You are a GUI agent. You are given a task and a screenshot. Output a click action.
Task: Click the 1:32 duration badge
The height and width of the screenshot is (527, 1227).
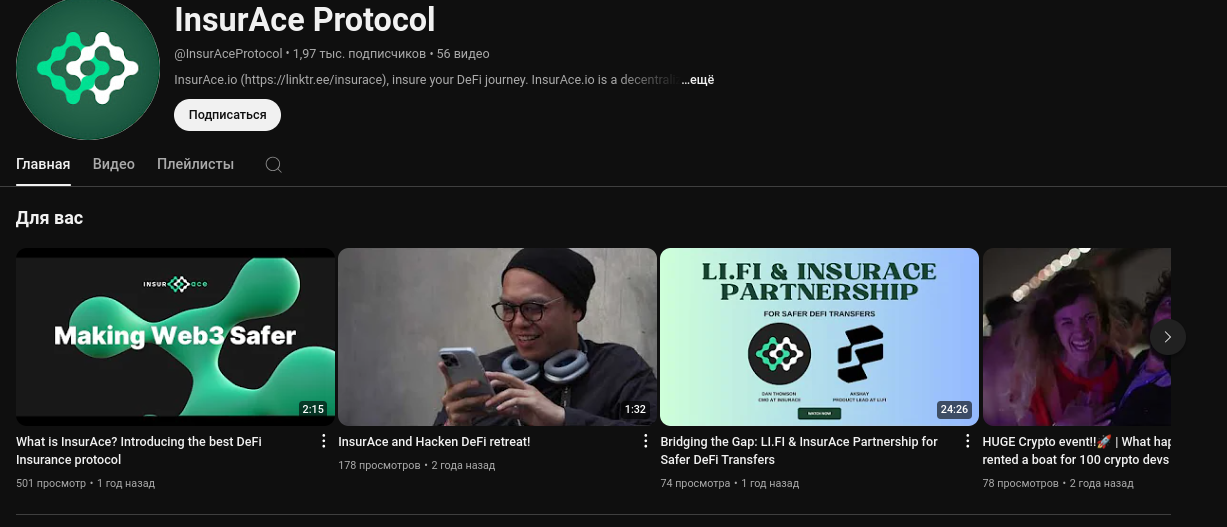[635, 409]
